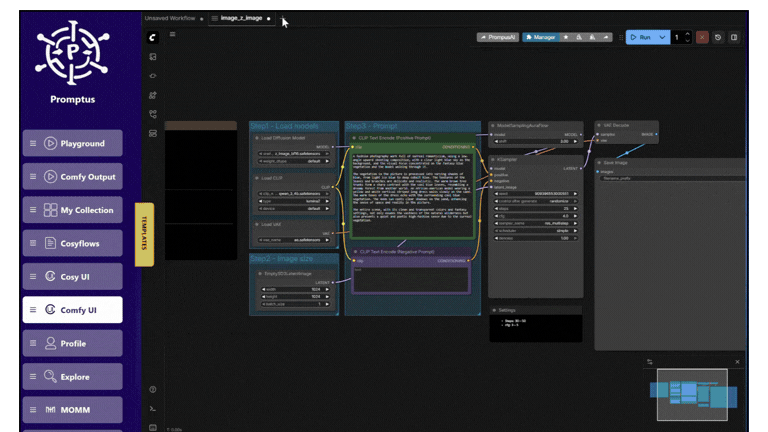Image resolution: width=768 pixels, height=432 pixels.
Task: Collapse the negative prompt CLIP Text Encode node
Action: point(356,252)
